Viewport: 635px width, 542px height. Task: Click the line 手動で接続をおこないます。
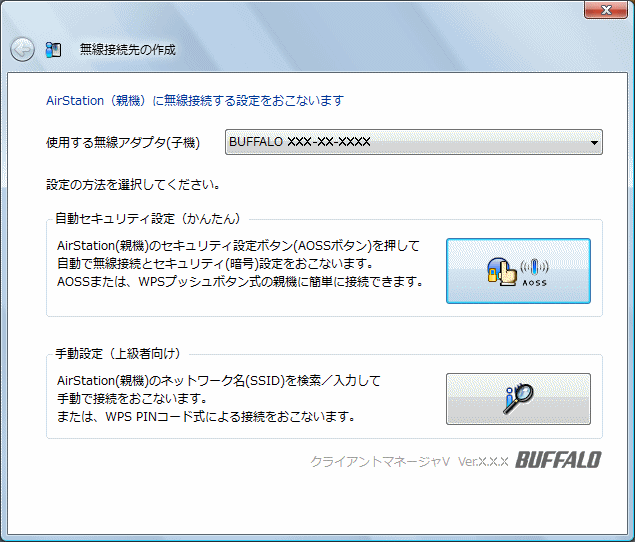[x=132, y=399]
